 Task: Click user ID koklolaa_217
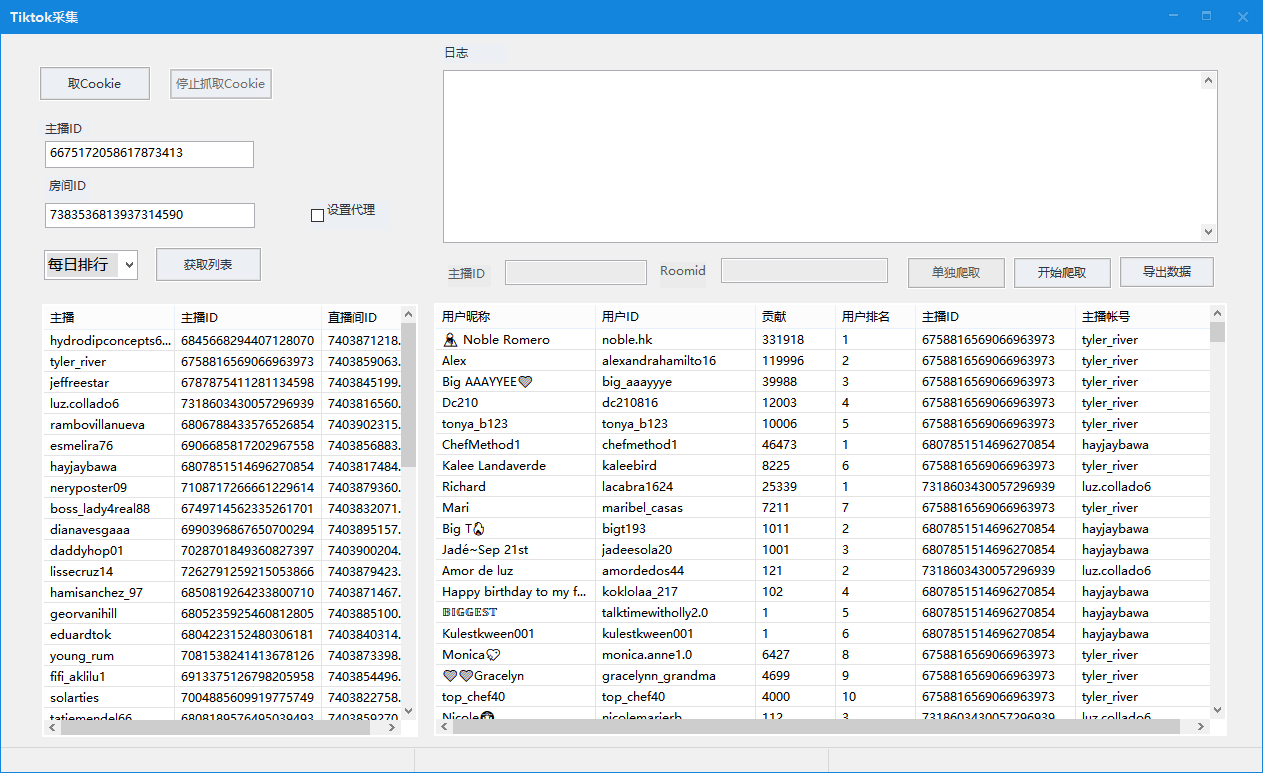pos(640,592)
